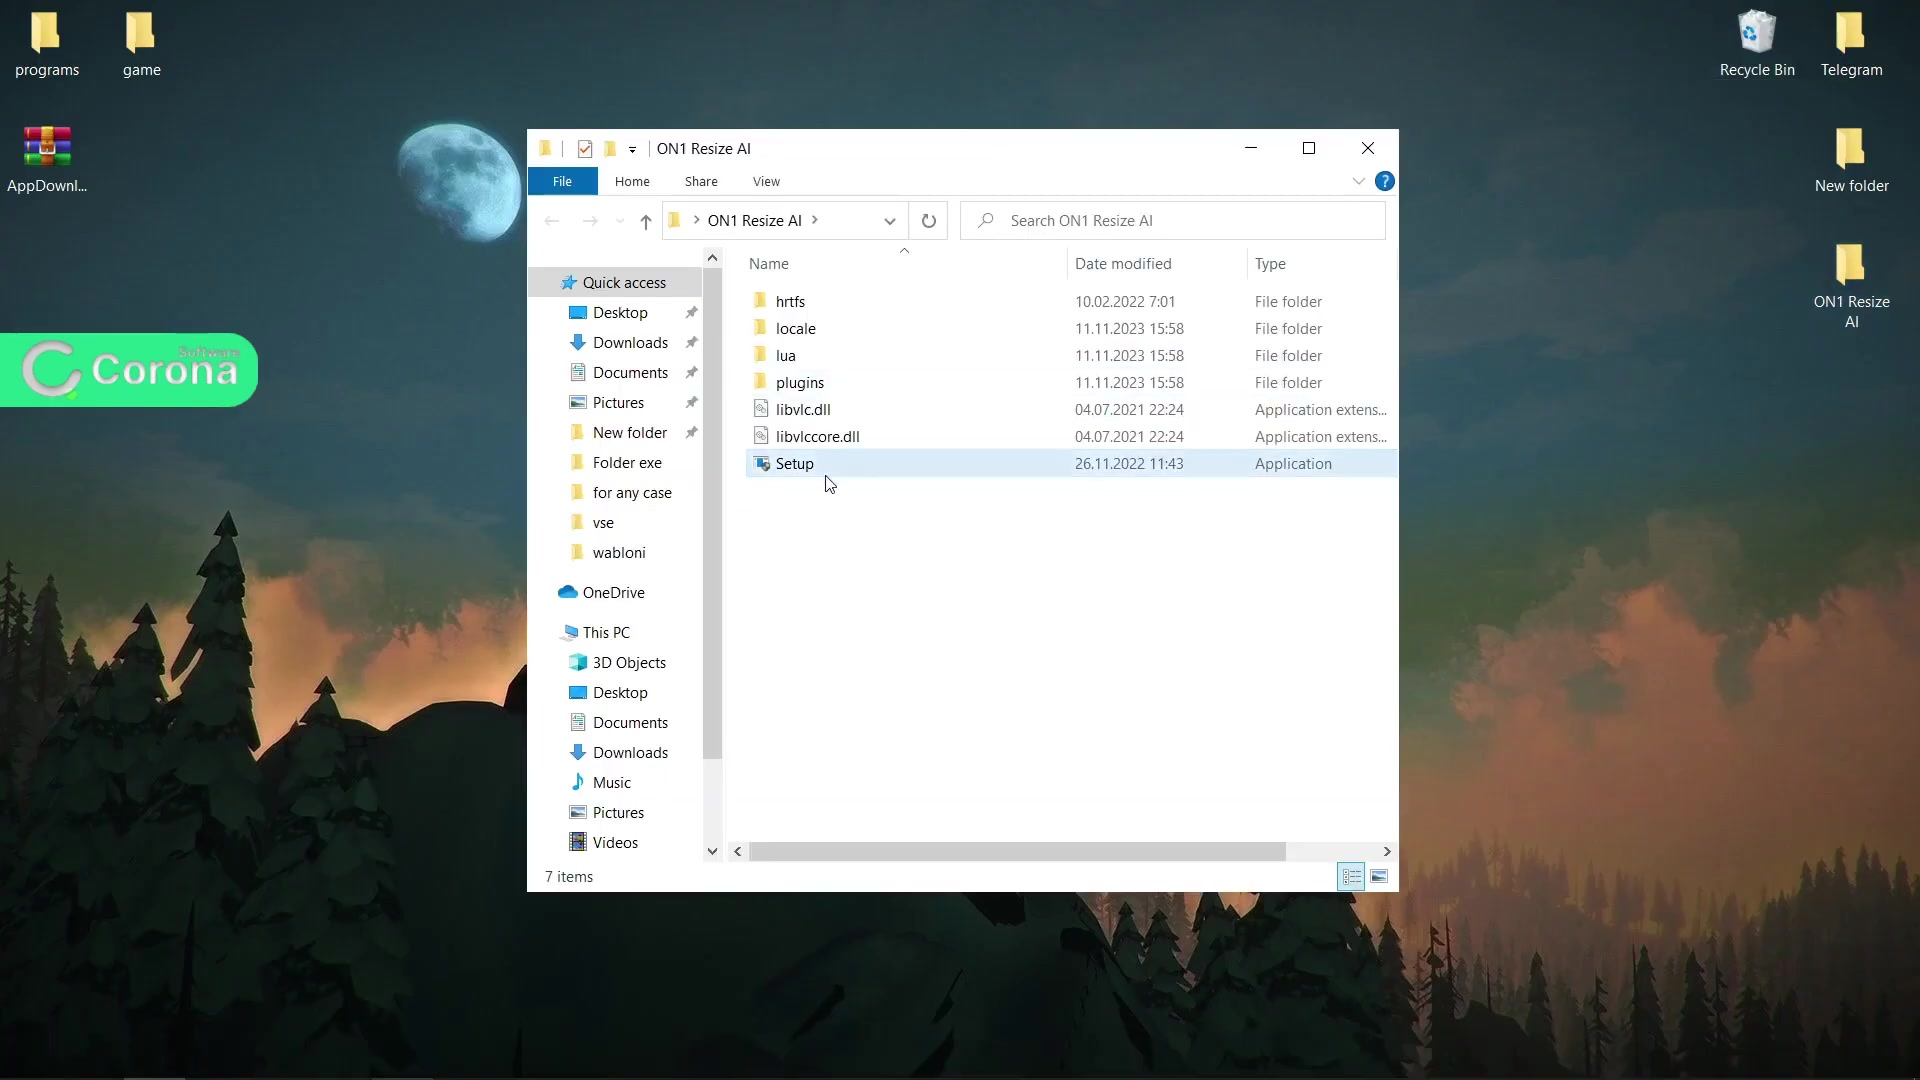This screenshot has width=1920, height=1080.
Task: Click the Properties icon in title bar
Action: click(x=585, y=149)
